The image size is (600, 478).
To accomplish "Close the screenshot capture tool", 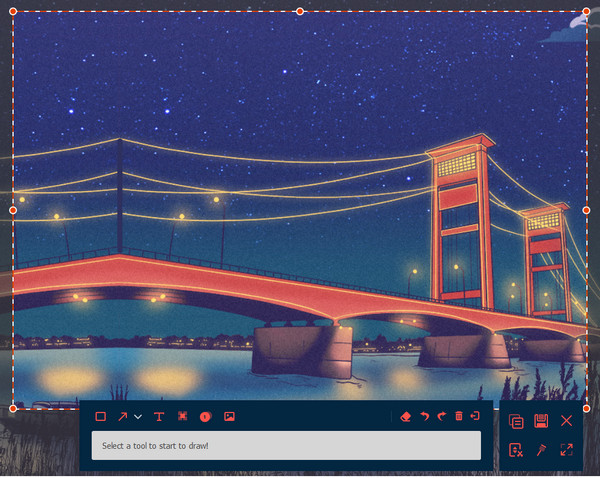I will 567,421.
